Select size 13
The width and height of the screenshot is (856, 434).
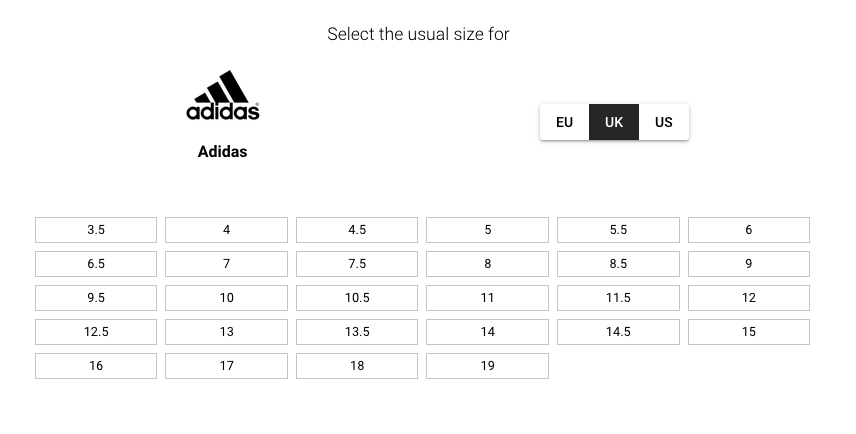click(227, 332)
